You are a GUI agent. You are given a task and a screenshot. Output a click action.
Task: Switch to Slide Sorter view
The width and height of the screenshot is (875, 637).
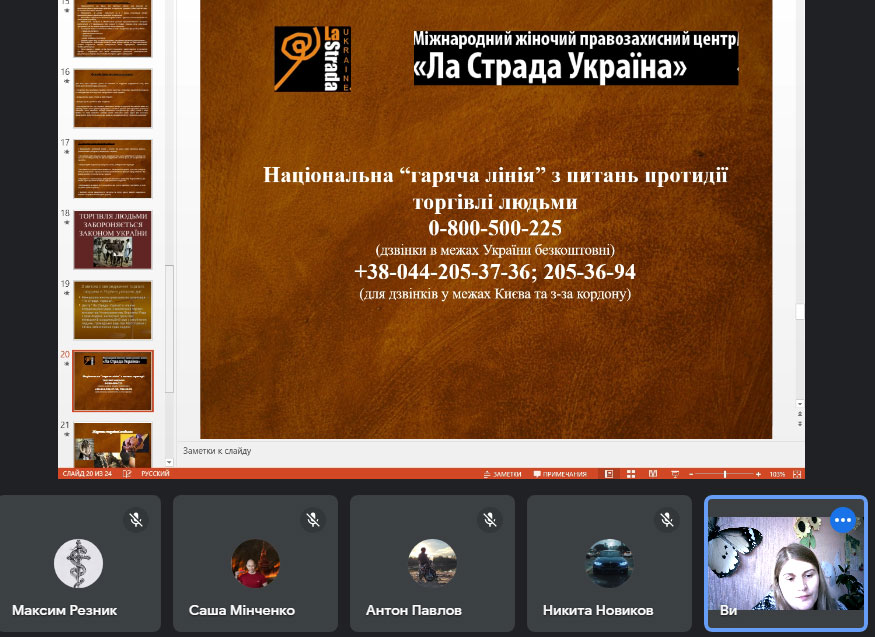coord(631,474)
